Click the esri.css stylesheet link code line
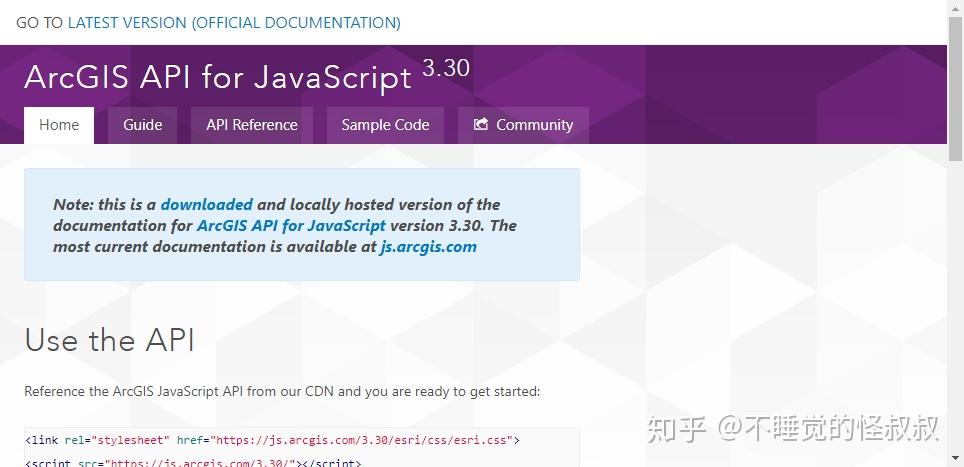 coord(272,441)
